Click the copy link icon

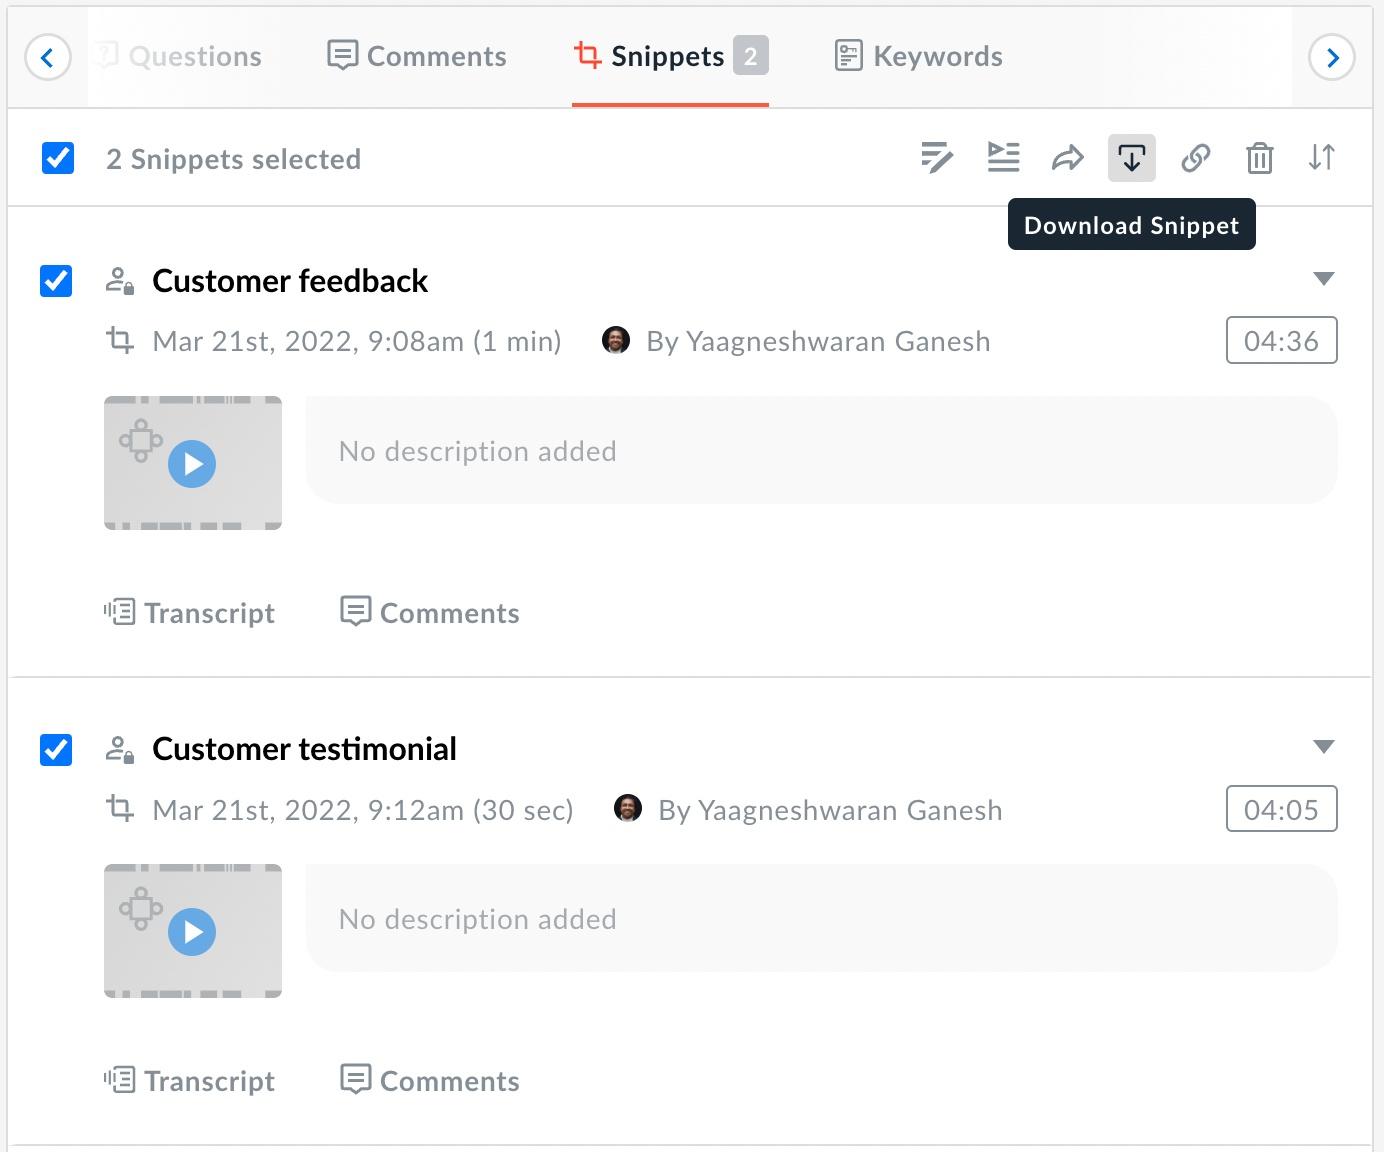pyautogui.click(x=1196, y=158)
